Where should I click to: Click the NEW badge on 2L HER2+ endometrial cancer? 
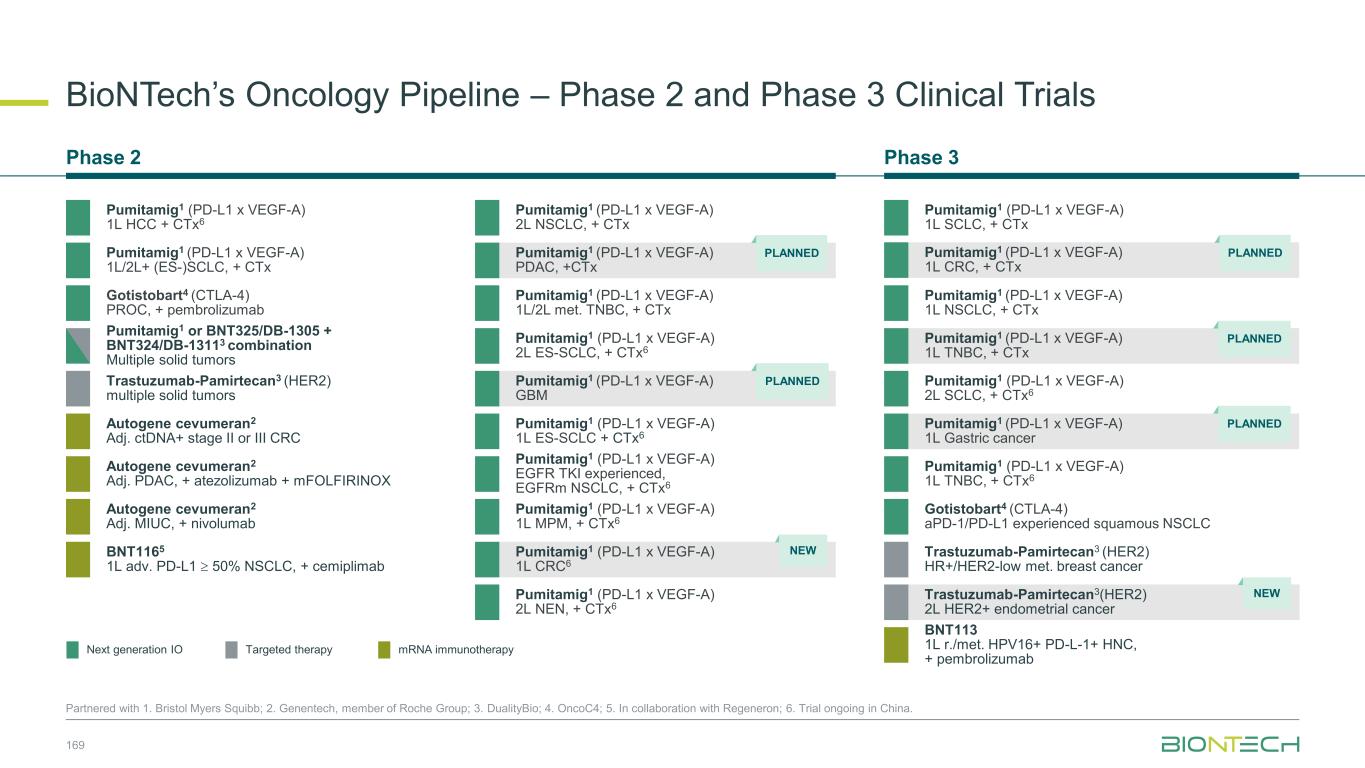point(1266,594)
